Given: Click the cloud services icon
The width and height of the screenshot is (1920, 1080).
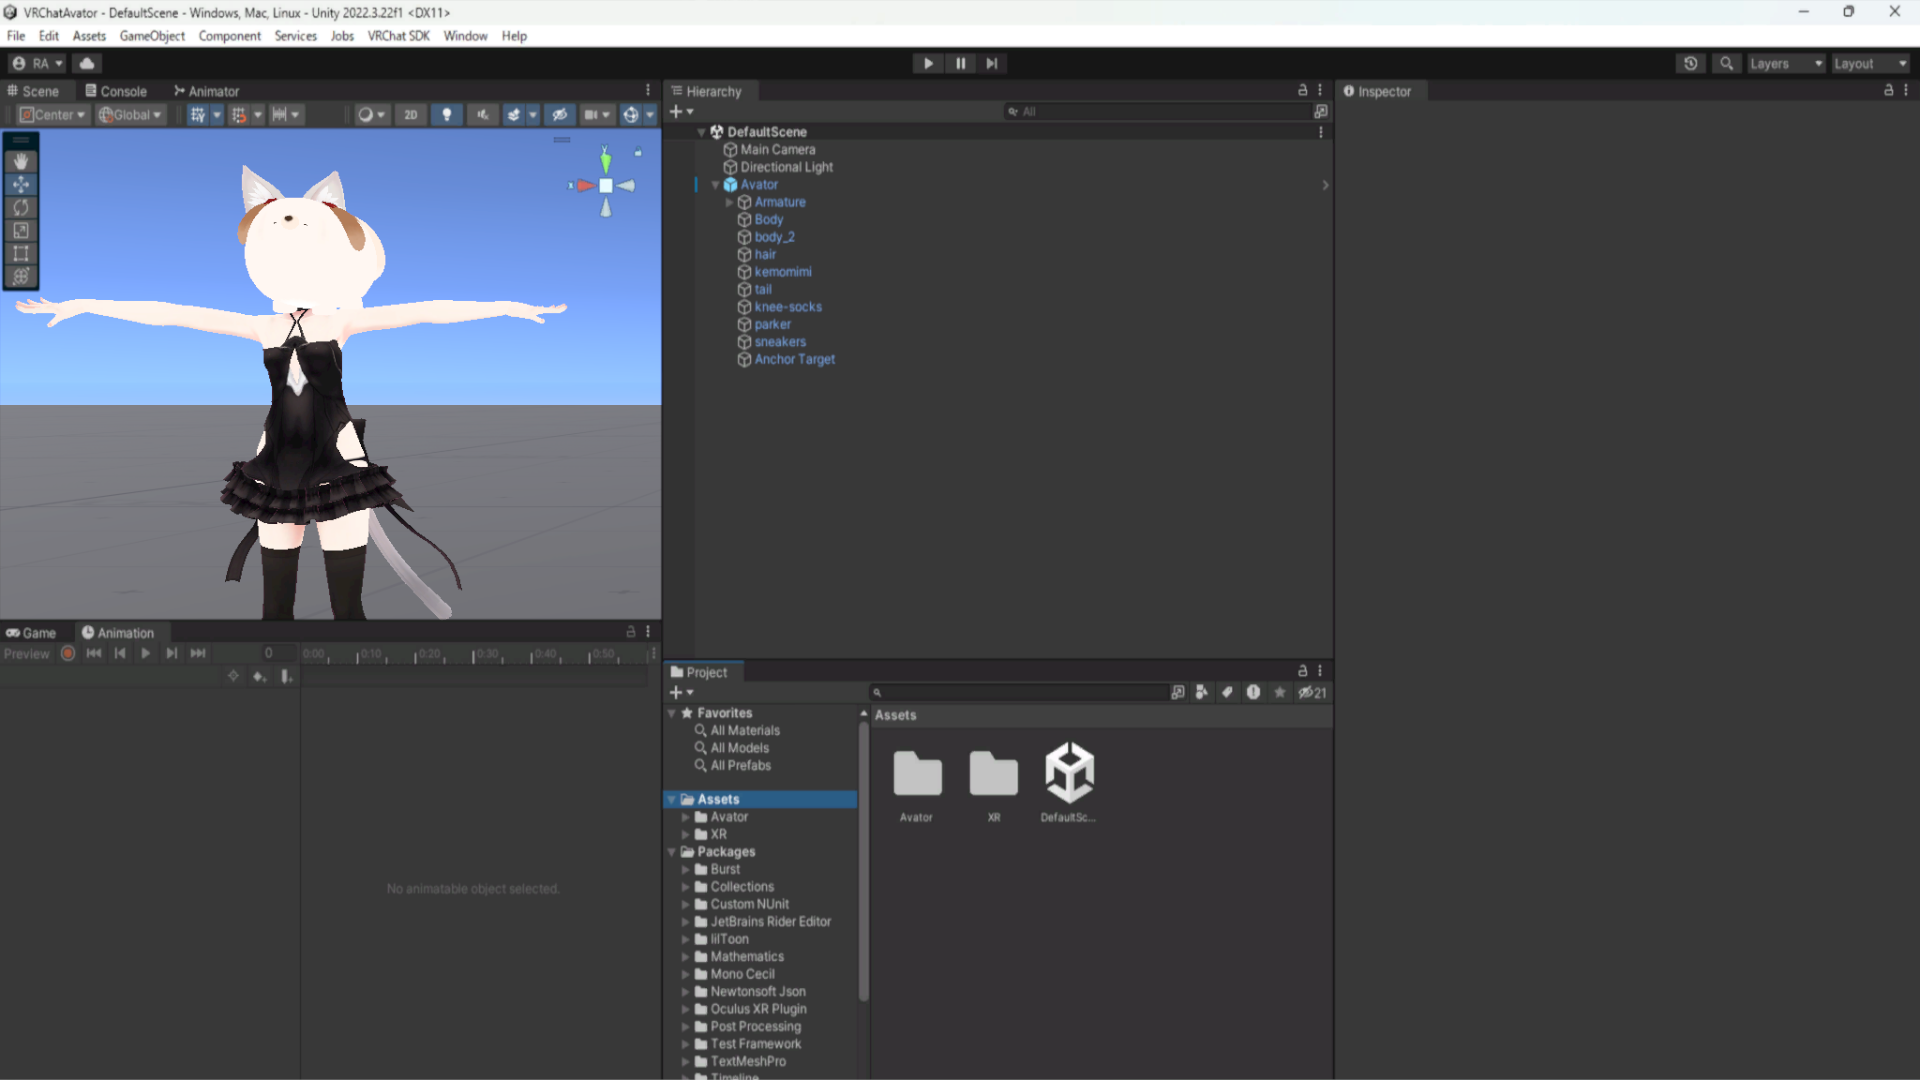Looking at the screenshot, I should (87, 63).
